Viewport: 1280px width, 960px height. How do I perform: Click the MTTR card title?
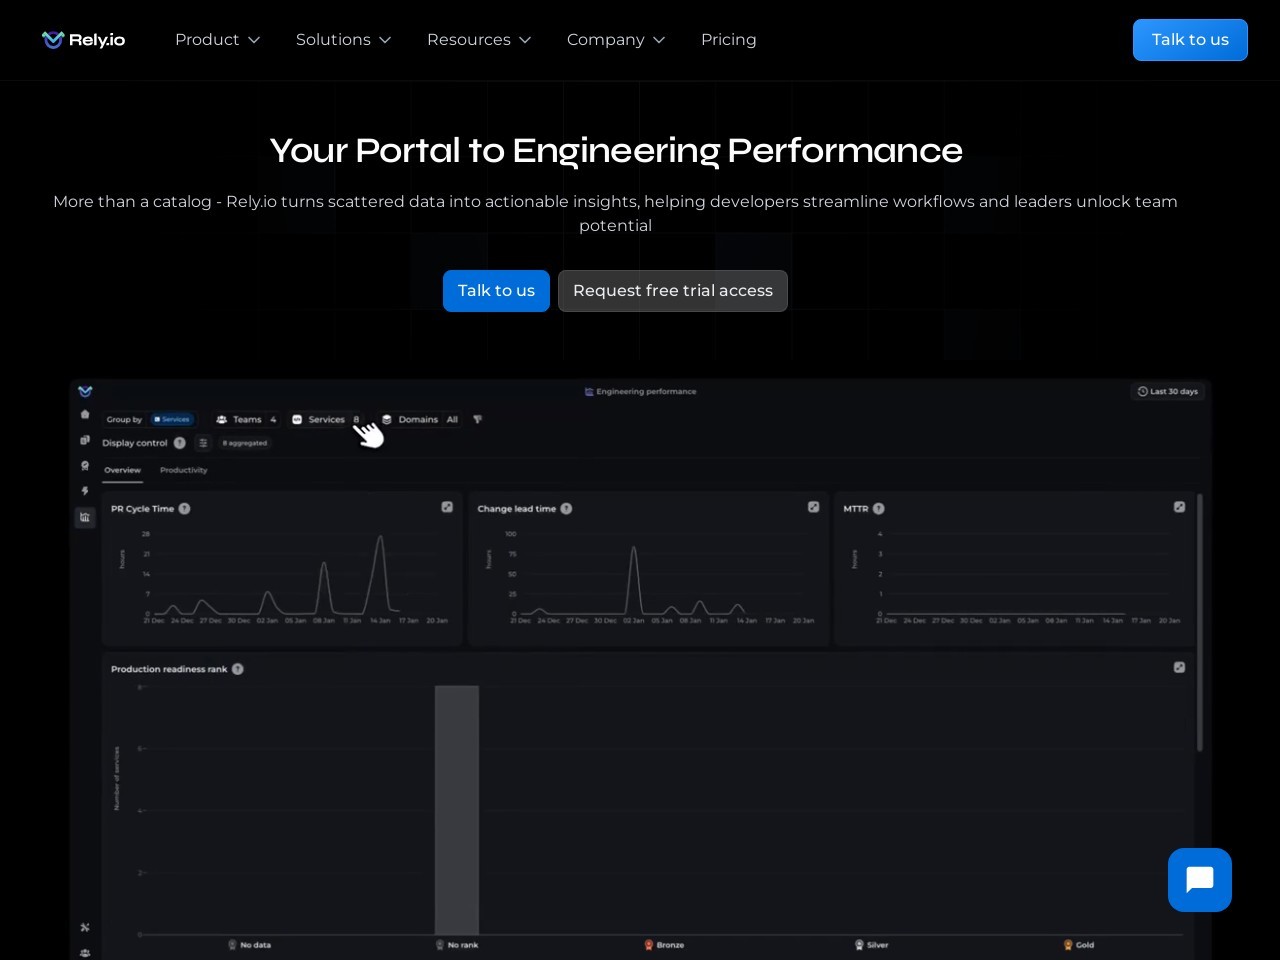[856, 509]
